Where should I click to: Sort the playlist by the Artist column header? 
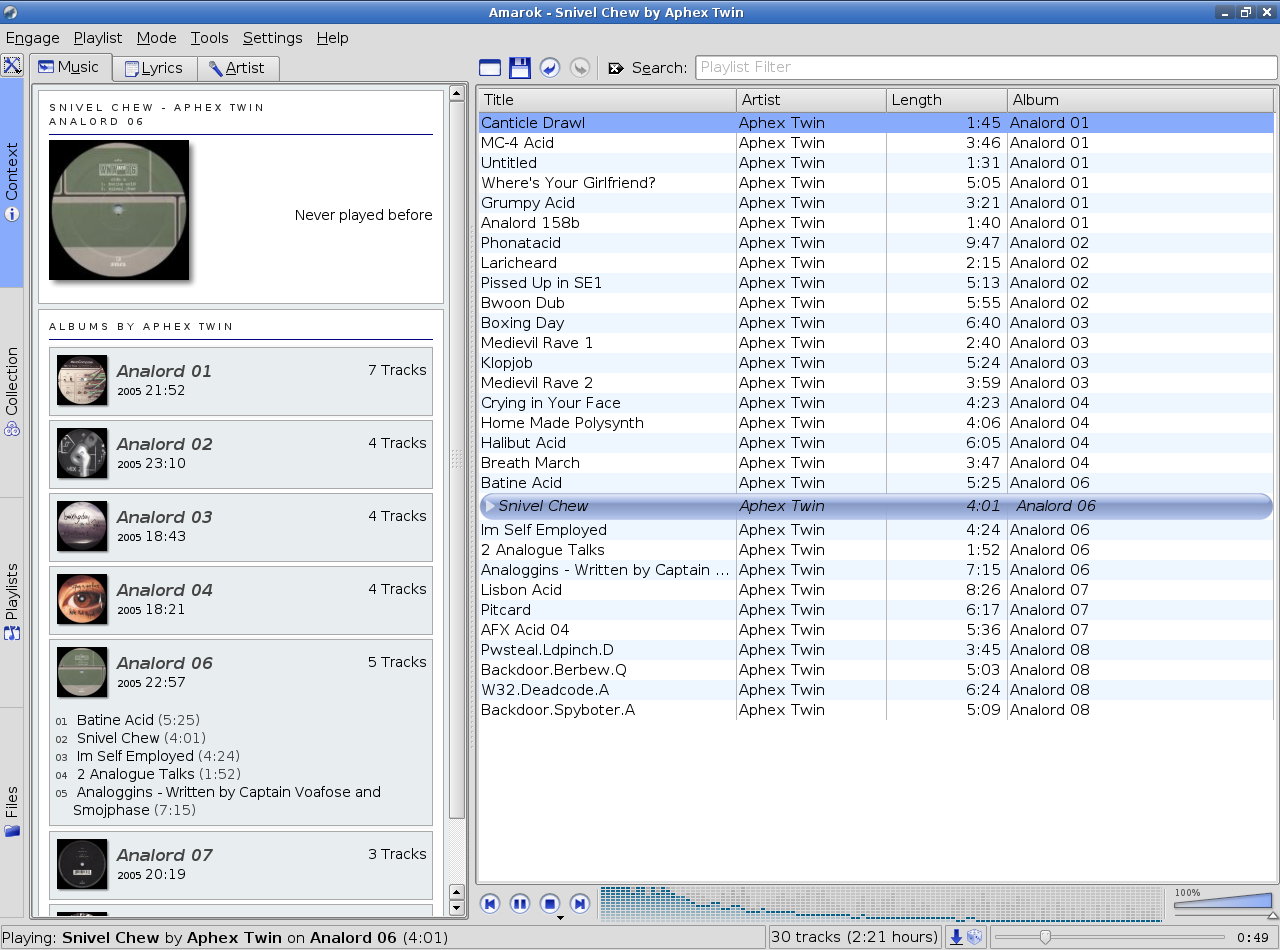[811, 100]
